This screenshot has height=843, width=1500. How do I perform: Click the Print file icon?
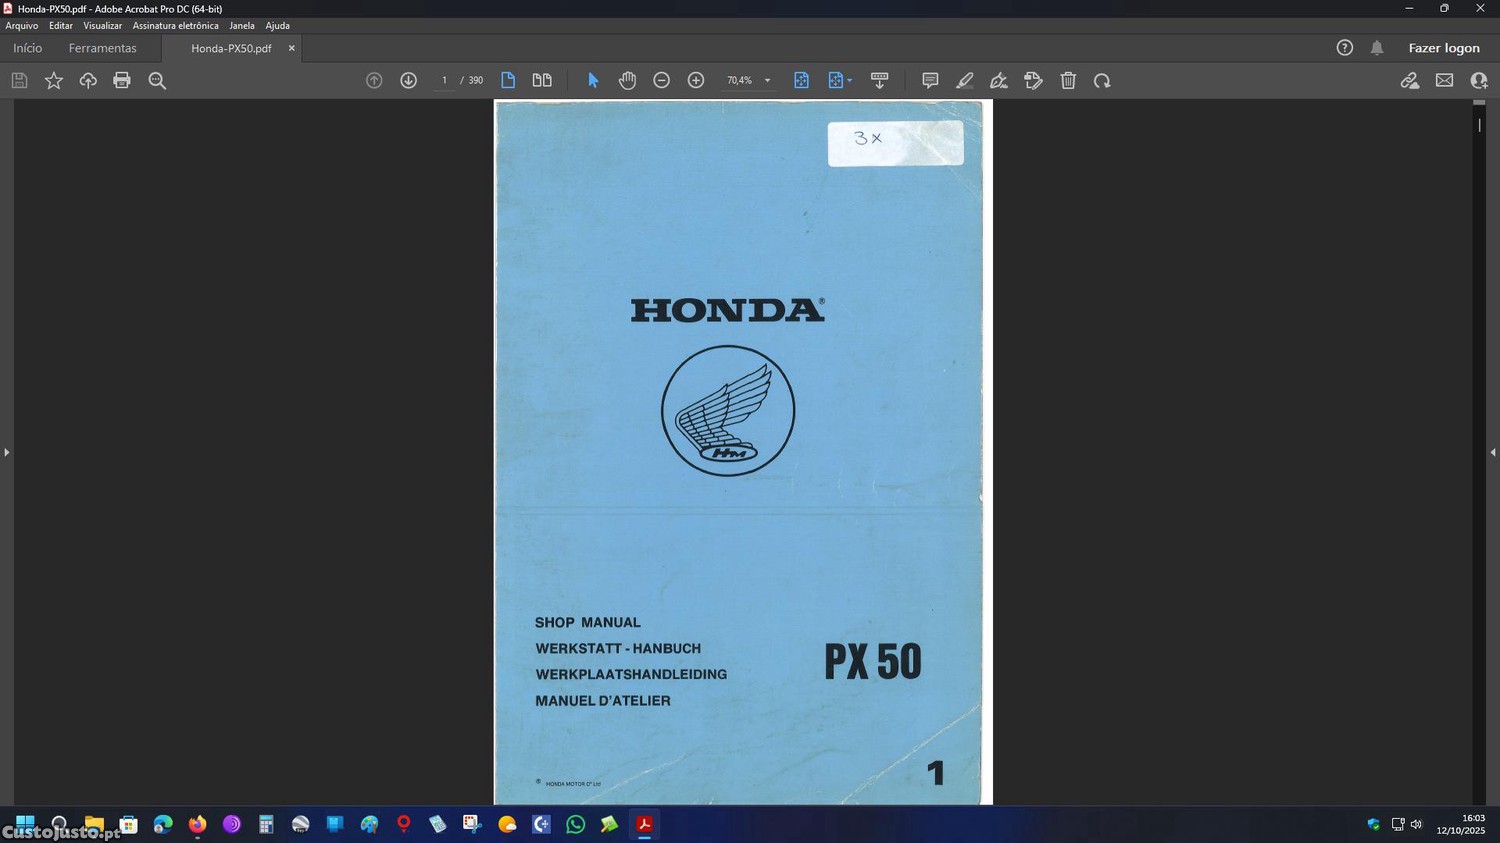122,81
